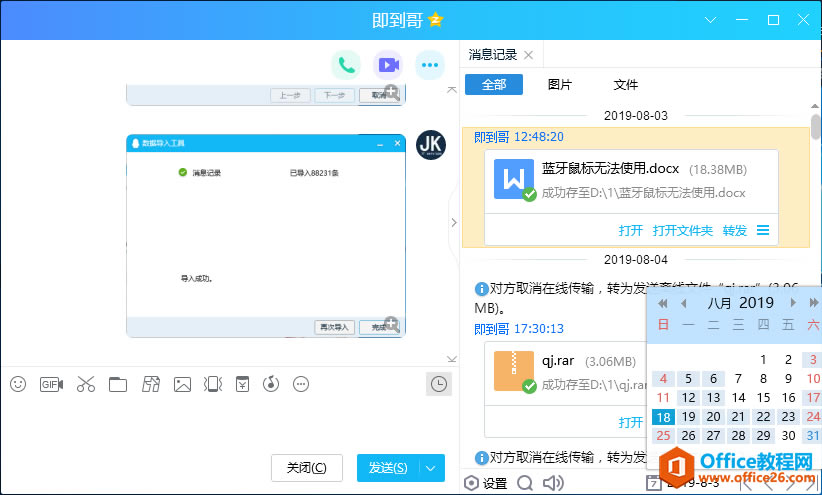
Task: Enlarge the 导入成功 screenshot with the magnifier
Action: (x=392, y=324)
